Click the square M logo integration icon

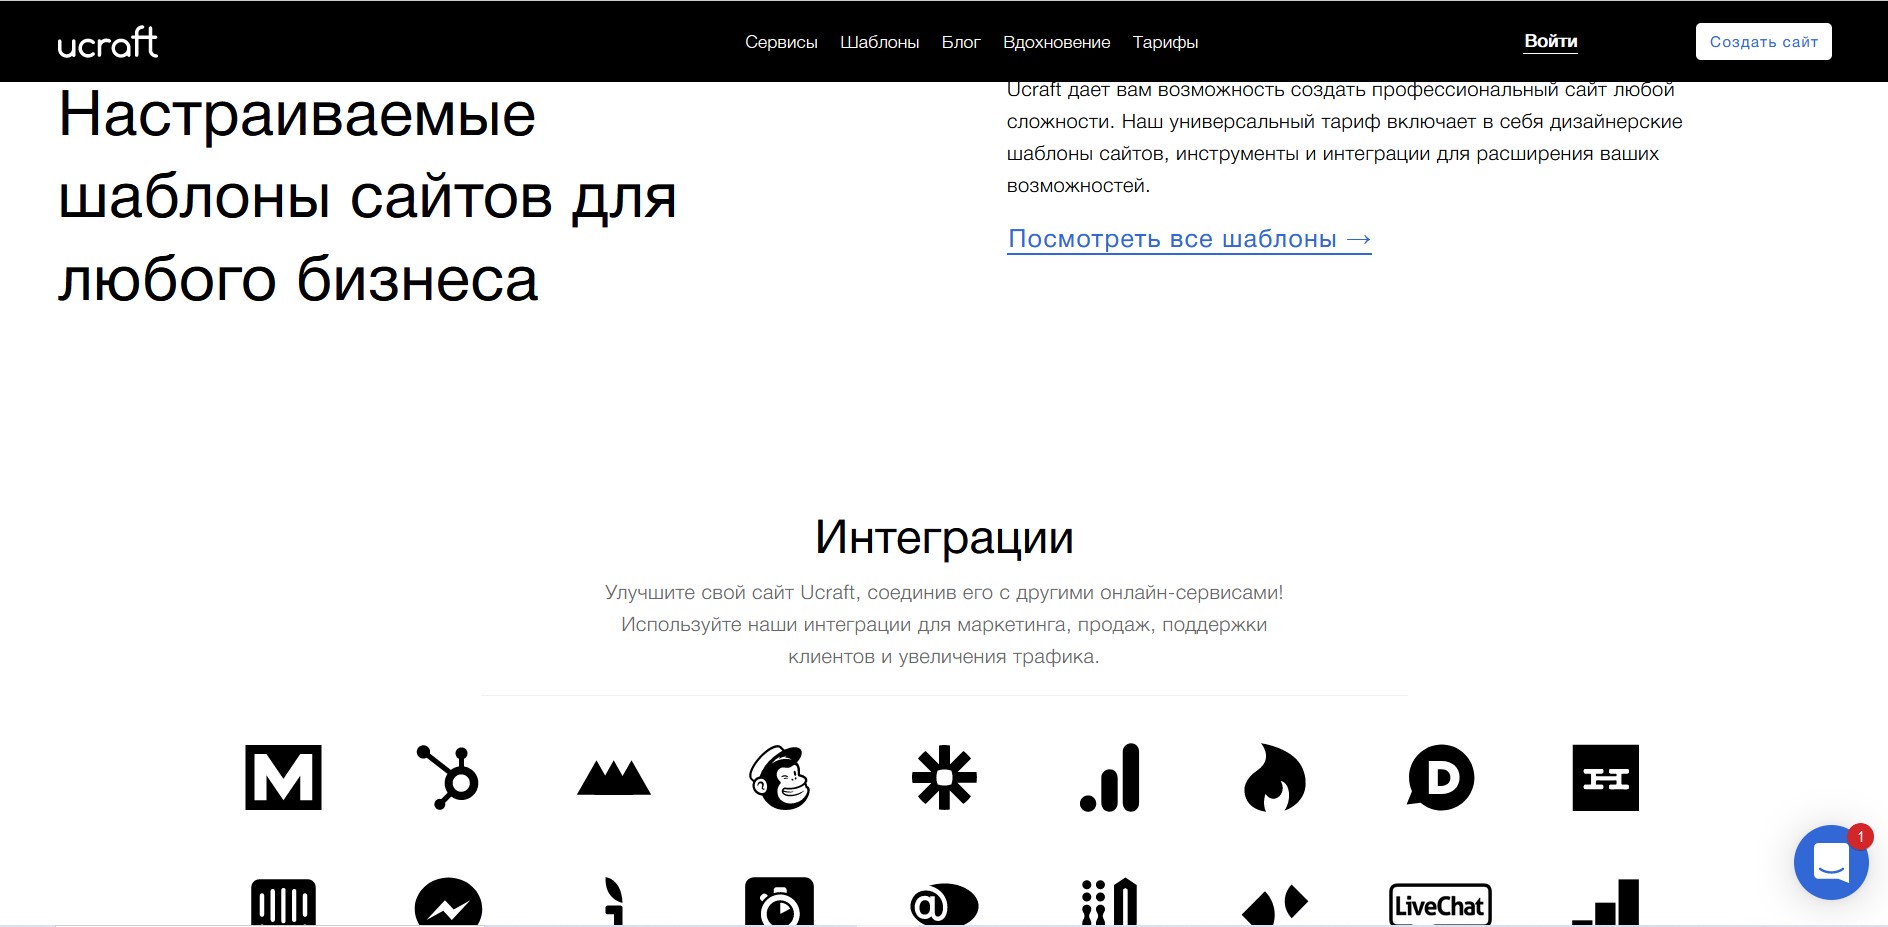point(283,777)
